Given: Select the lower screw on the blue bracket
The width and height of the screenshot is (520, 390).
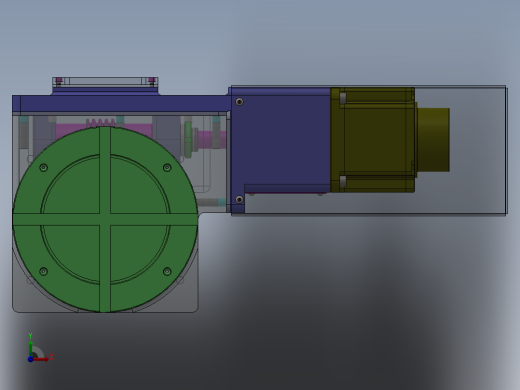Looking at the screenshot, I should (x=239, y=199).
